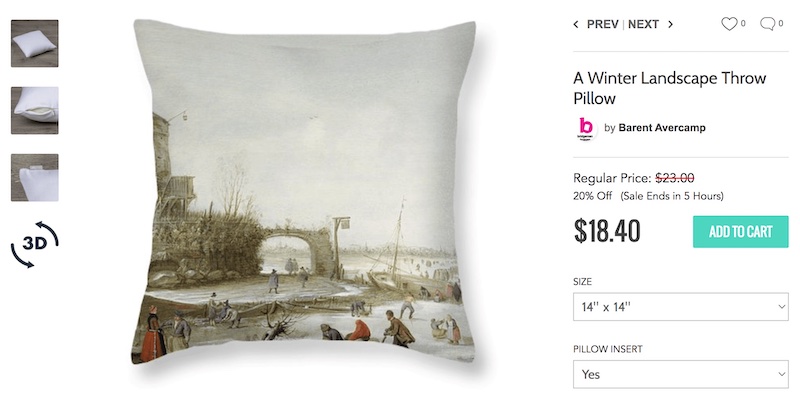Click the comment count next to bubble
Image resolution: width=800 pixels, height=402 pixels.
pyautogui.click(x=781, y=23)
